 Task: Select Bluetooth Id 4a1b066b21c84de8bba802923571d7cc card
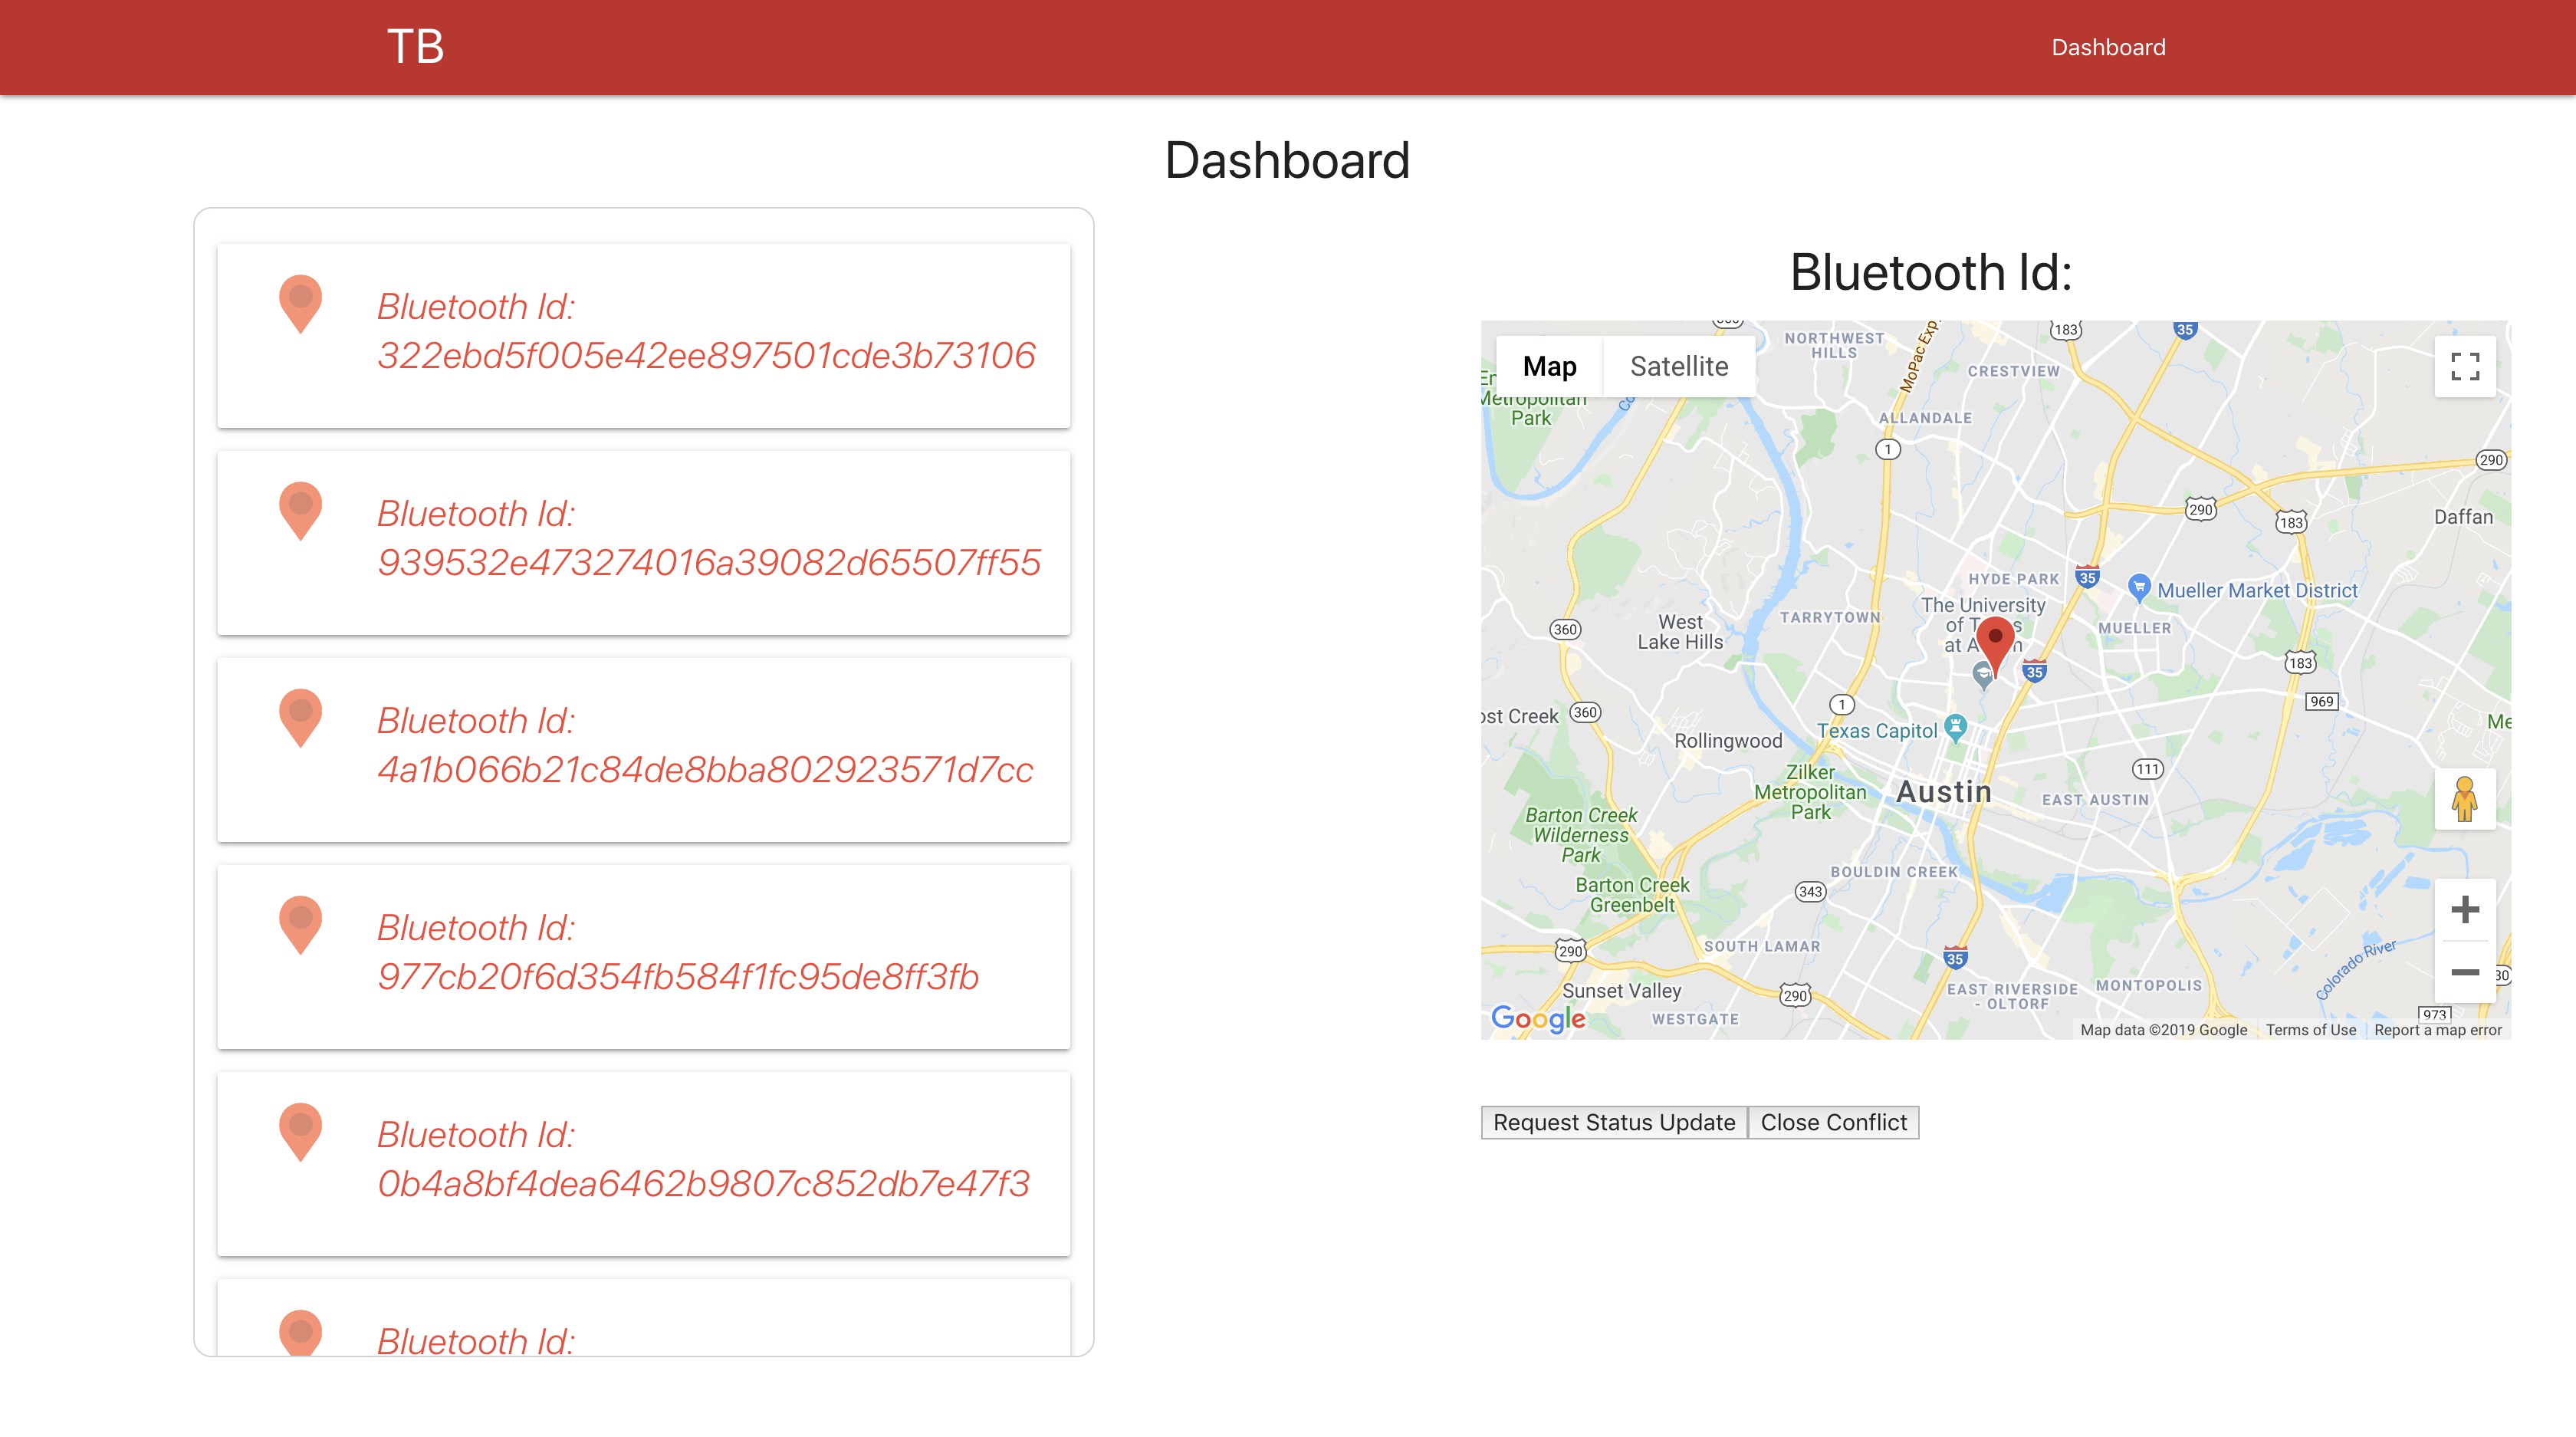644,749
